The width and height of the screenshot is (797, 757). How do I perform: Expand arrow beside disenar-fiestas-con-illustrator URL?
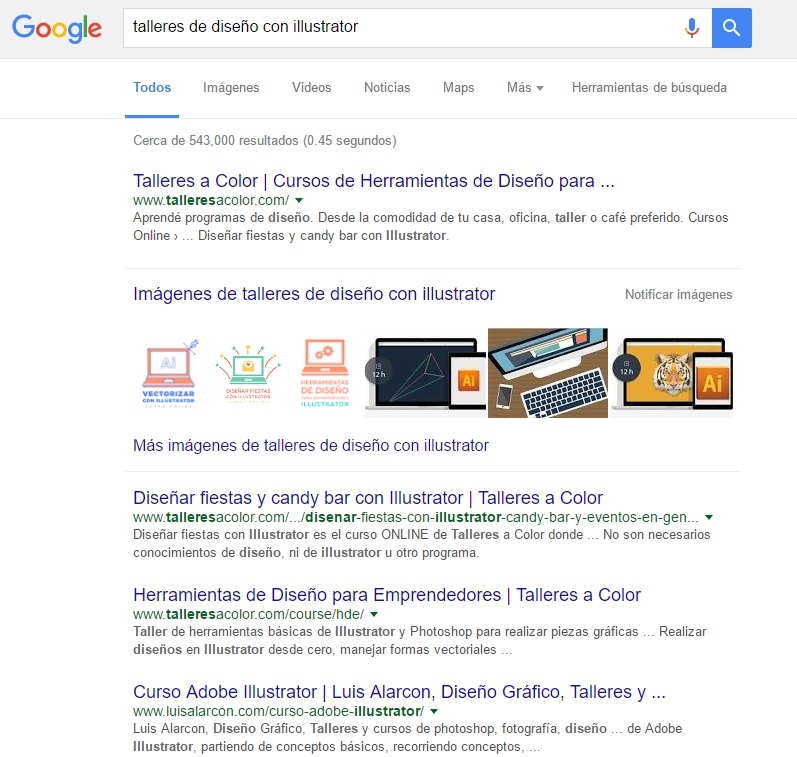coord(709,518)
